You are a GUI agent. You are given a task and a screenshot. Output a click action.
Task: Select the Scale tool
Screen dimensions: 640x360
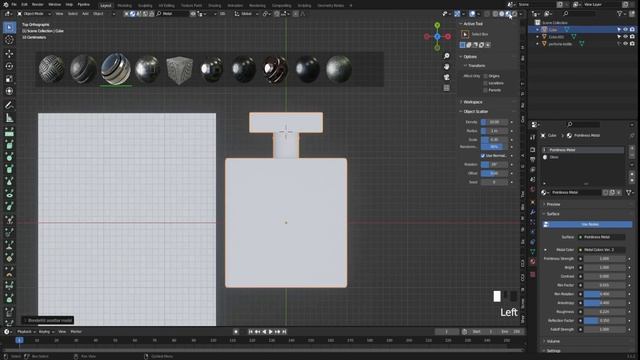click(x=9, y=79)
